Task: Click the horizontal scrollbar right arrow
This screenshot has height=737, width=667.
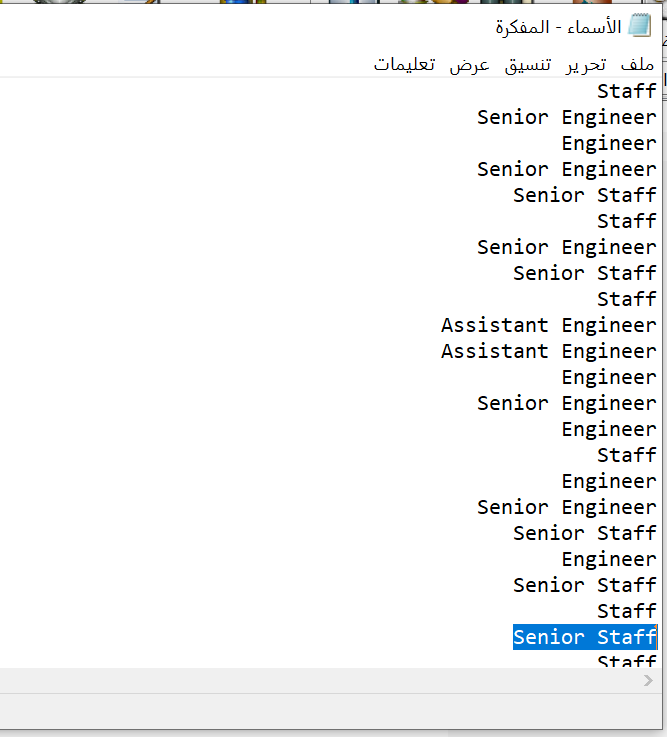Action: [648, 680]
